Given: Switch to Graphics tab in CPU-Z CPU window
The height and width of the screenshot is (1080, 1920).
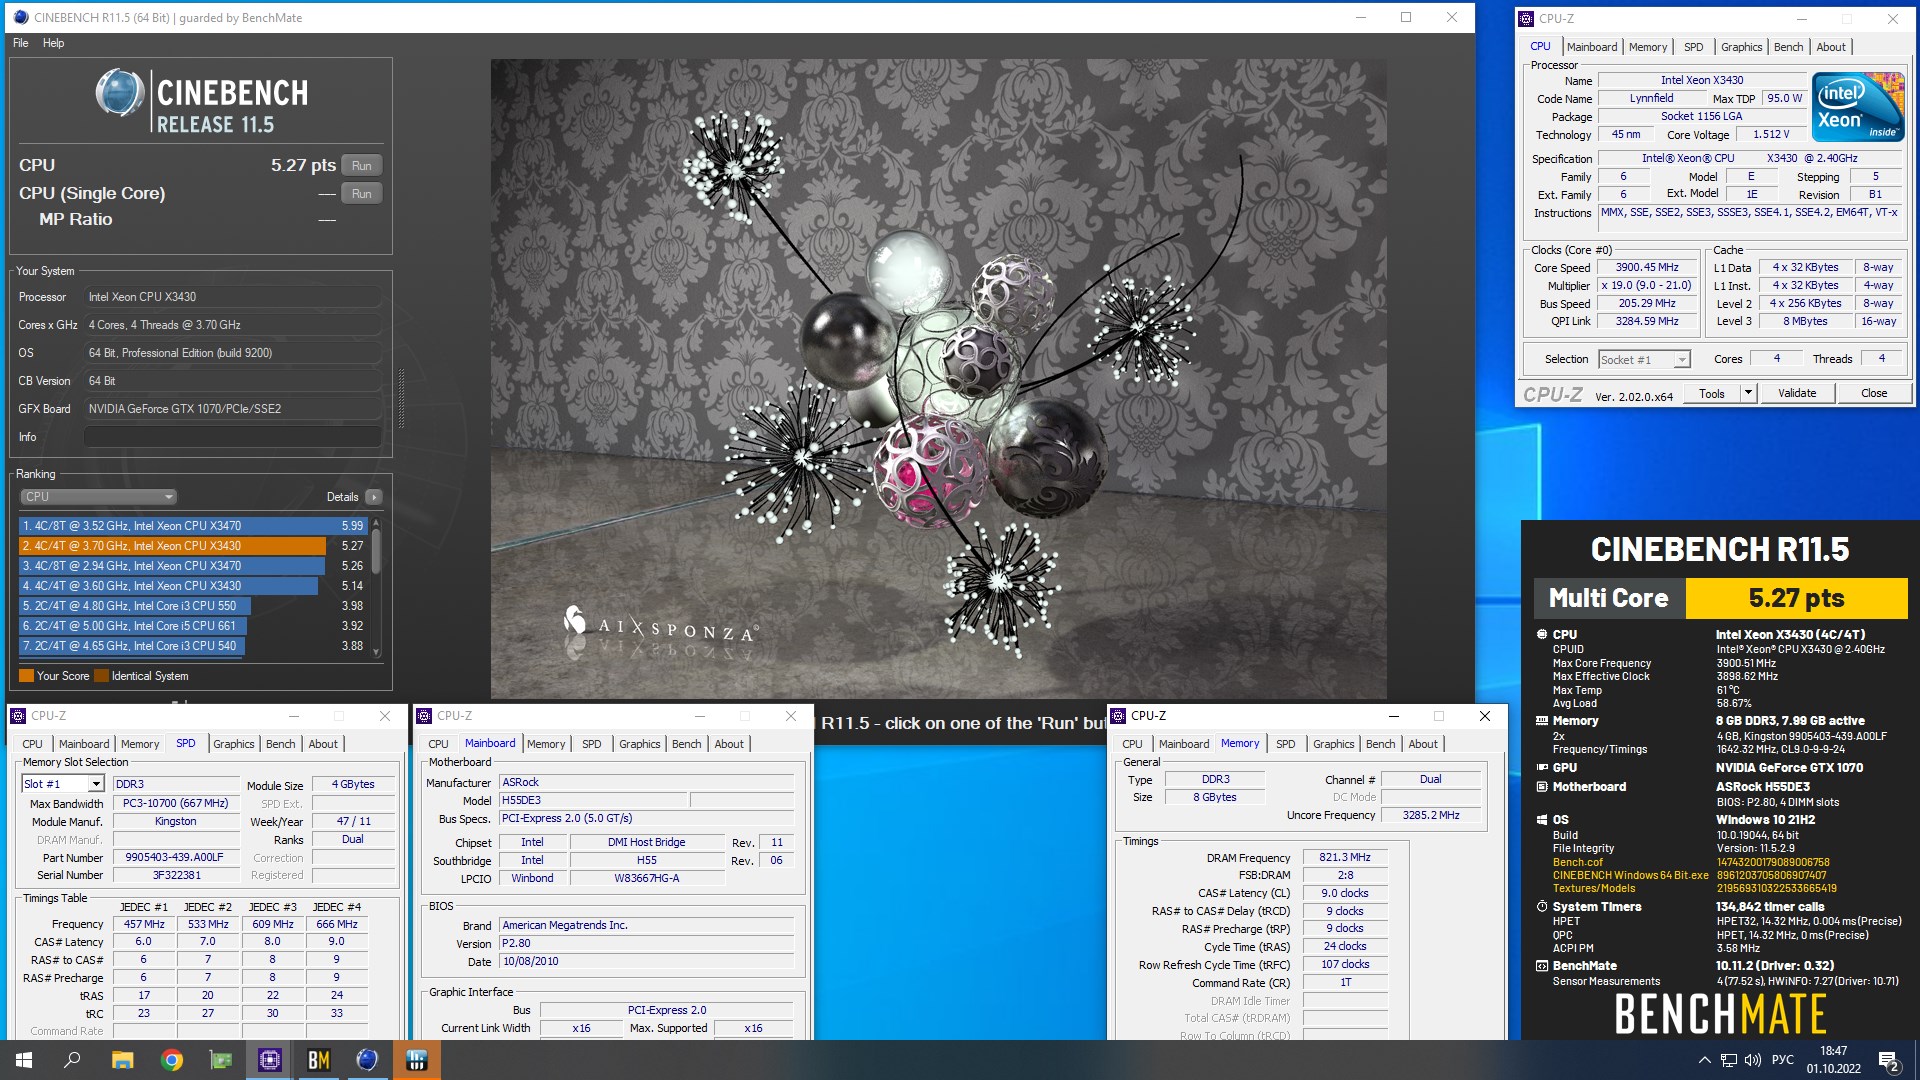Looking at the screenshot, I should tap(1741, 47).
